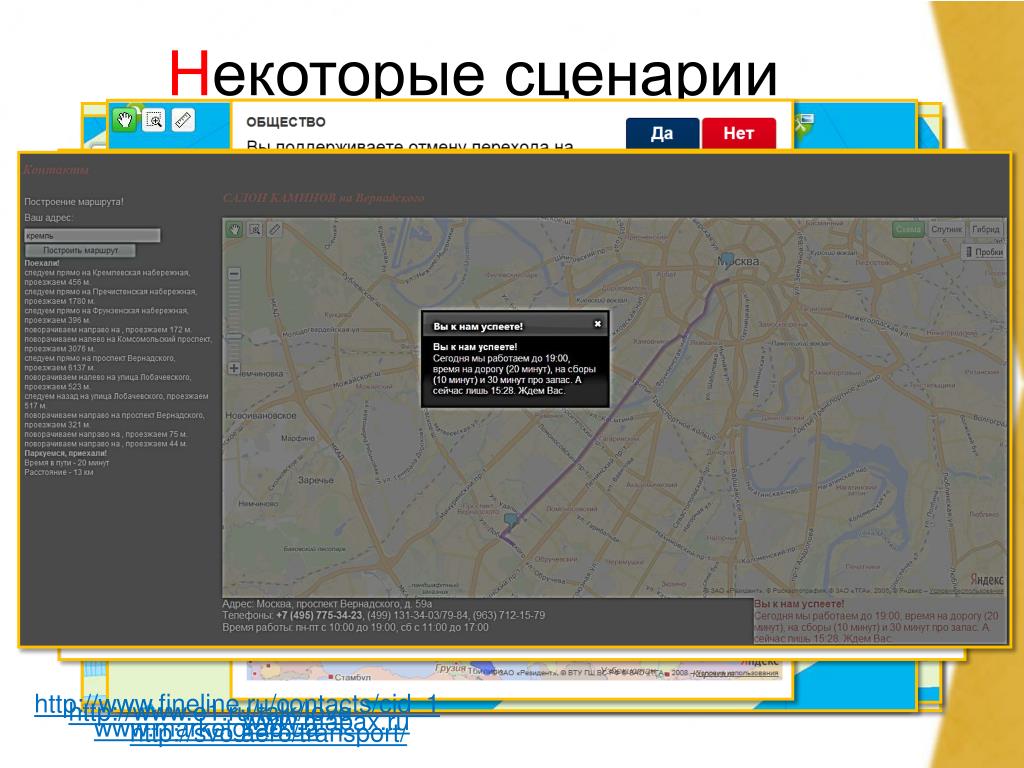This screenshot has height=768, width=1024.
Task: Click the 'ОБЩЕСТВО' section label
Action: click(x=285, y=122)
